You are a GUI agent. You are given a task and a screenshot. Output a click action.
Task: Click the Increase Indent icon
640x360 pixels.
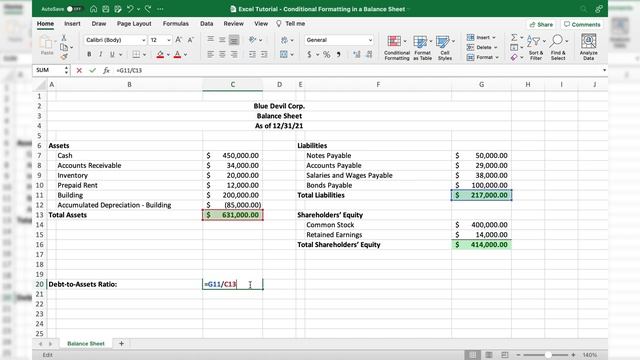[x=264, y=54]
